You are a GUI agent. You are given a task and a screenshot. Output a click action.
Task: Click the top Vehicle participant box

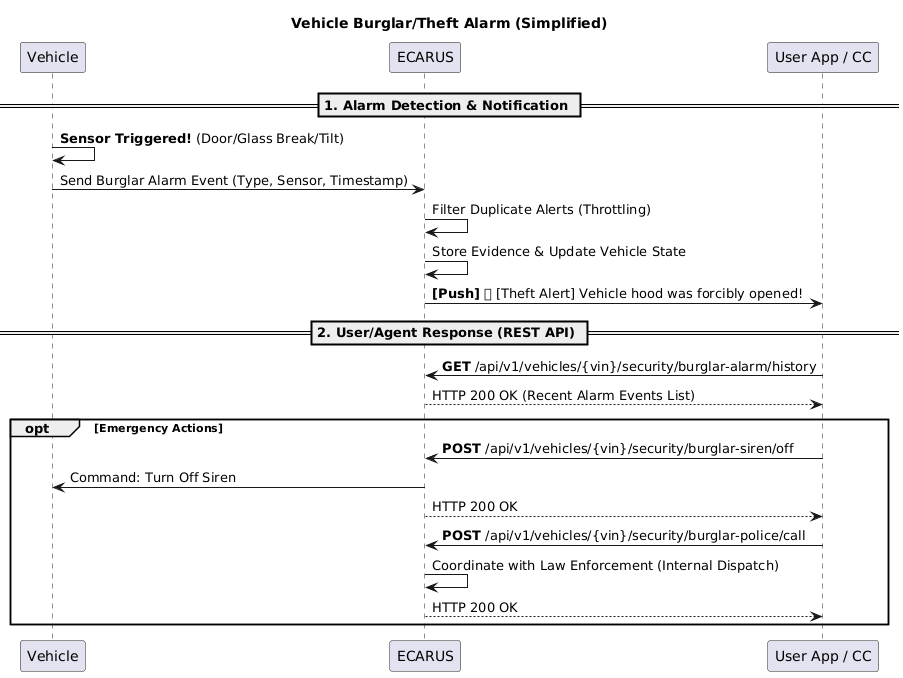tap(52, 57)
